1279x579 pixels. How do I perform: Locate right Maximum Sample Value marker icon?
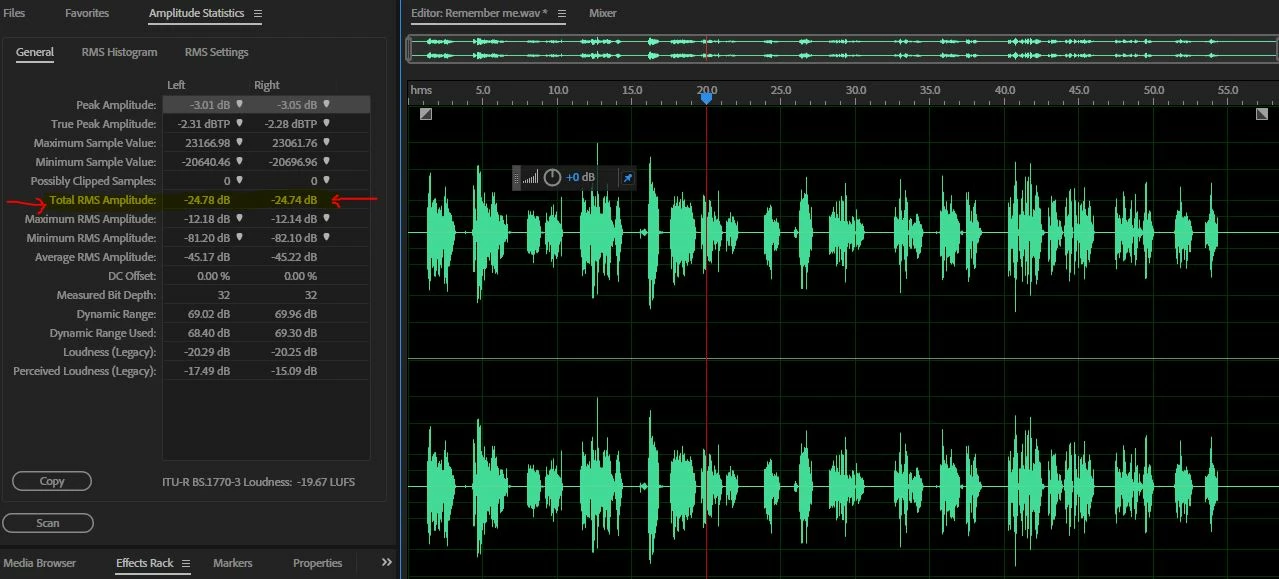[326, 142]
